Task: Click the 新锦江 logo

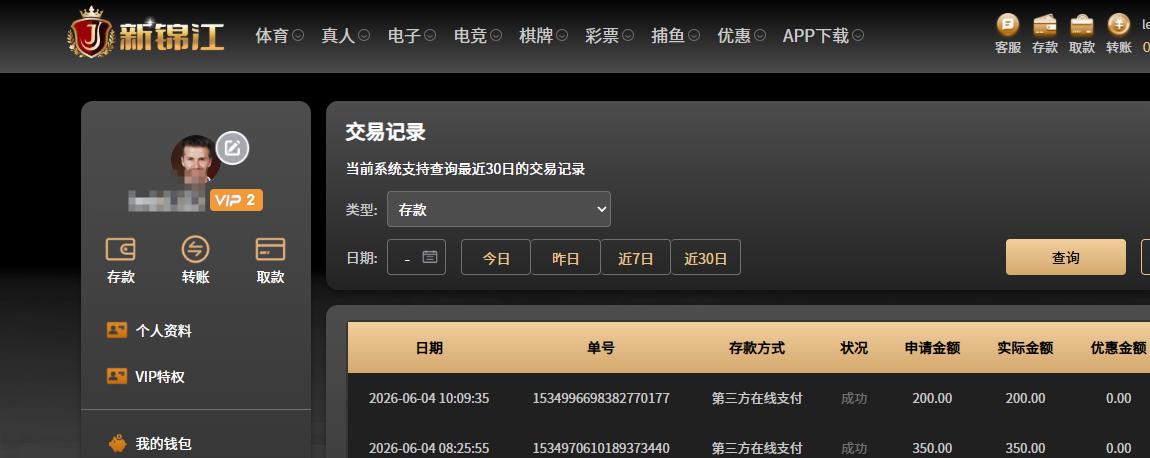Action: pos(147,33)
